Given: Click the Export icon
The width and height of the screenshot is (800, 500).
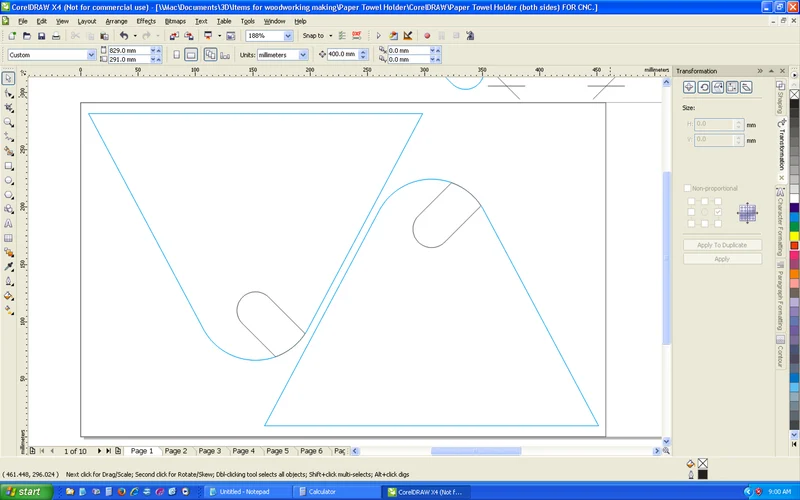Looking at the screenshot, I should coord(189,36).
